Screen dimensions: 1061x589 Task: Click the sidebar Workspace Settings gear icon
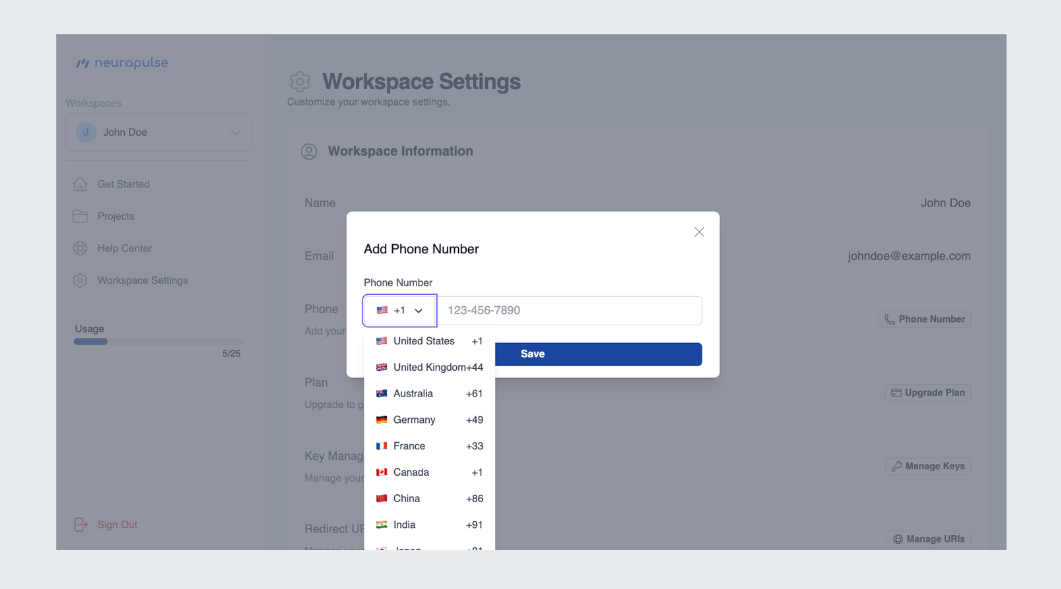click(80, 280)
